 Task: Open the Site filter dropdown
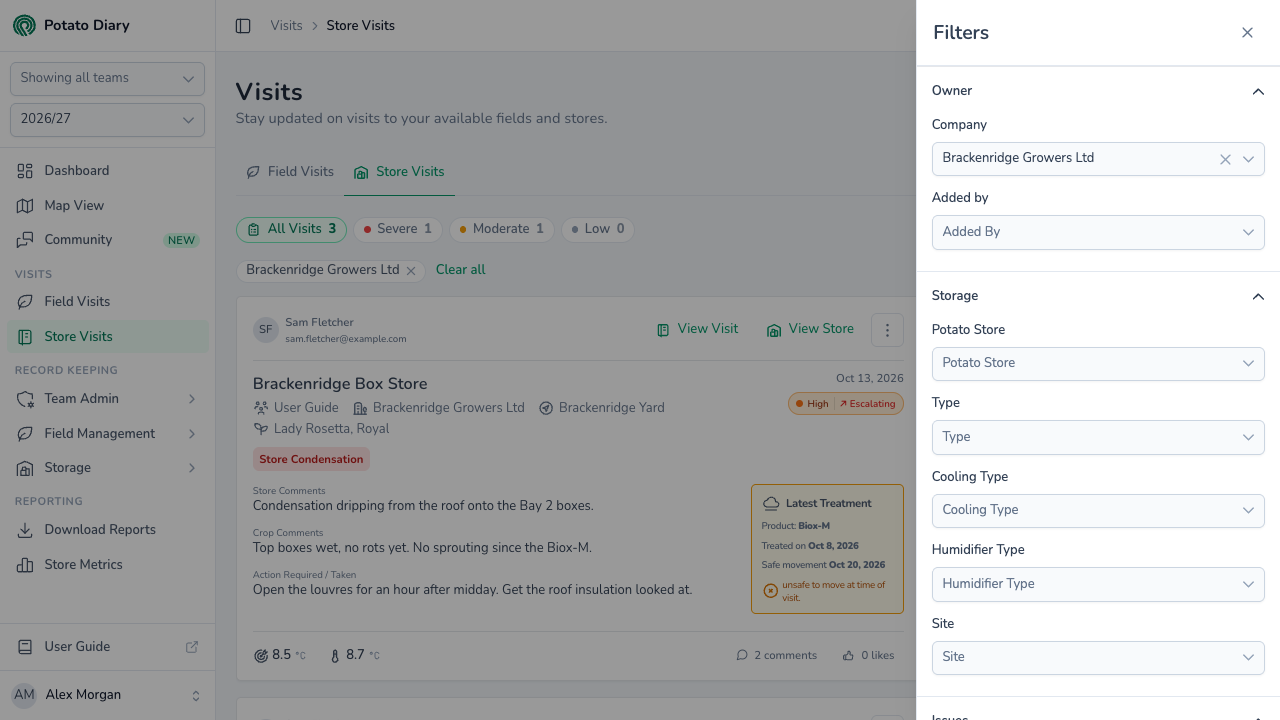coord(1098,657)
